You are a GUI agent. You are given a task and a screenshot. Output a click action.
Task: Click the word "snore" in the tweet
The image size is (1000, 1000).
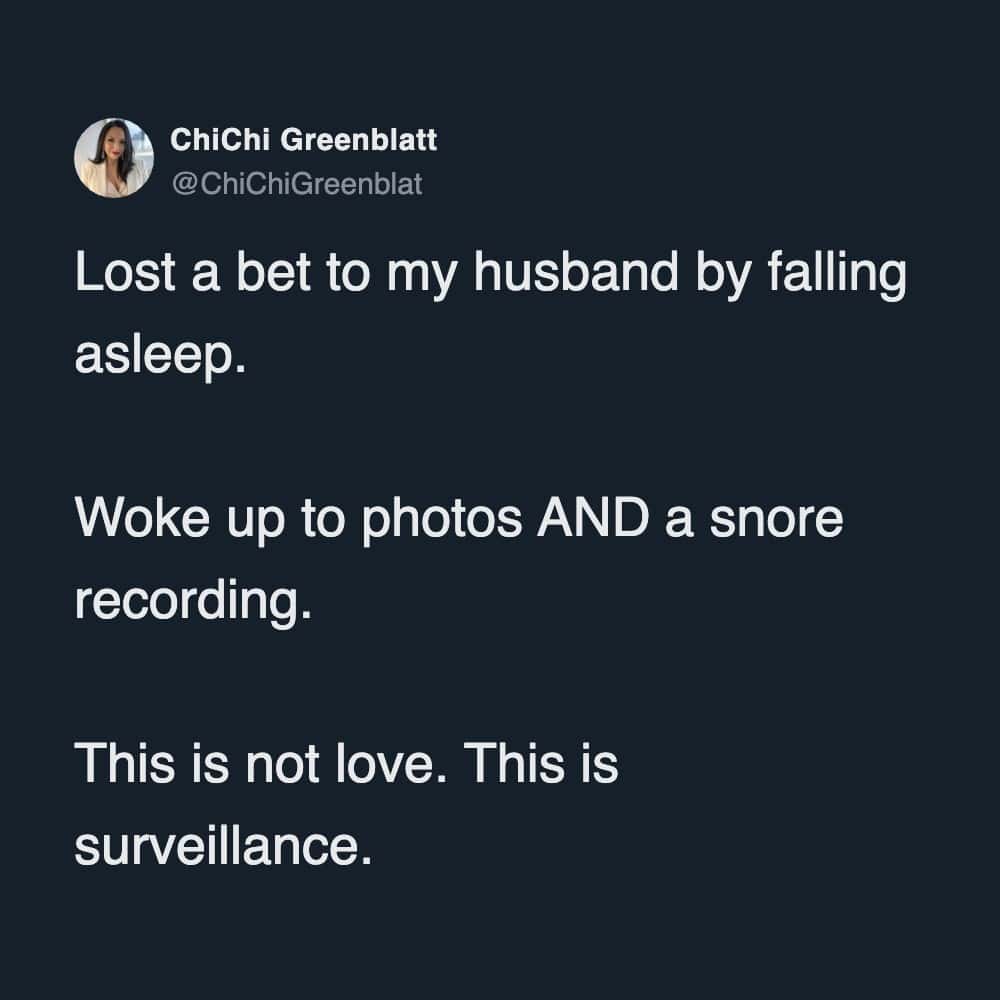[778, 520]
